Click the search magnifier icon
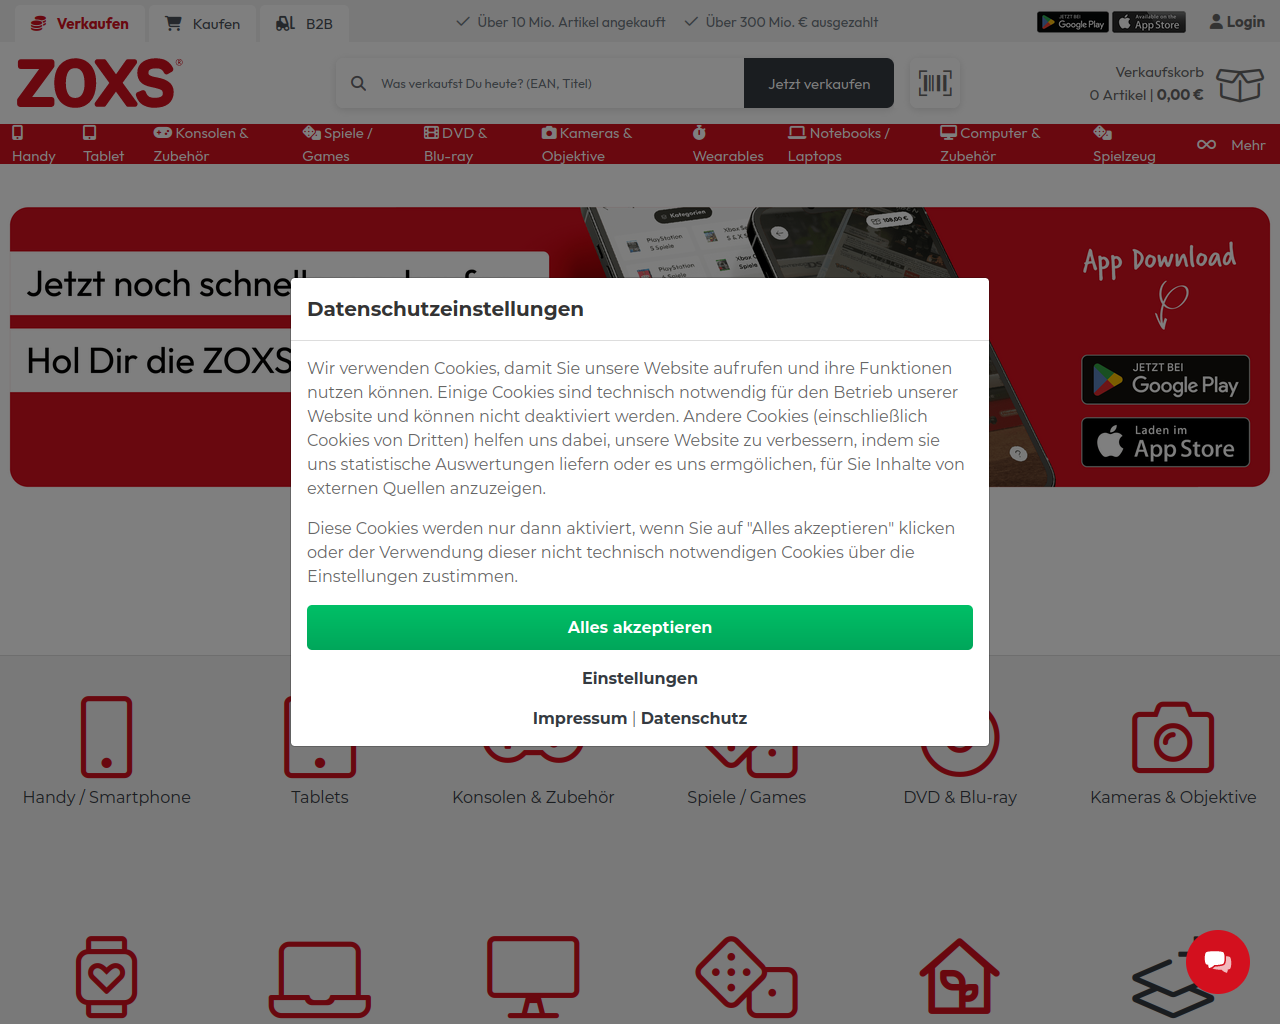This screenshot has width=1280, height=1024. 358,84
